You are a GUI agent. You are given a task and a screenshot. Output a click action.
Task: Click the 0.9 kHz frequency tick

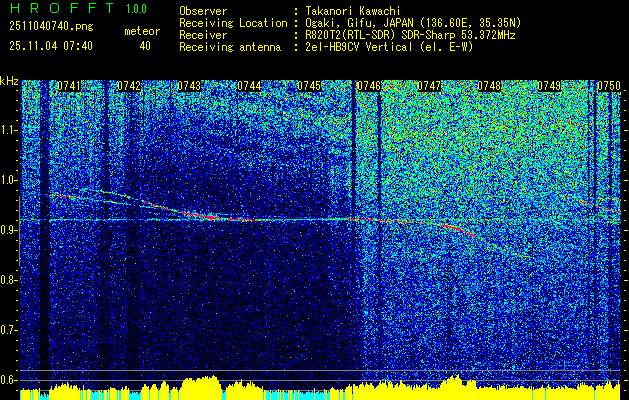(x=9, y=229)
